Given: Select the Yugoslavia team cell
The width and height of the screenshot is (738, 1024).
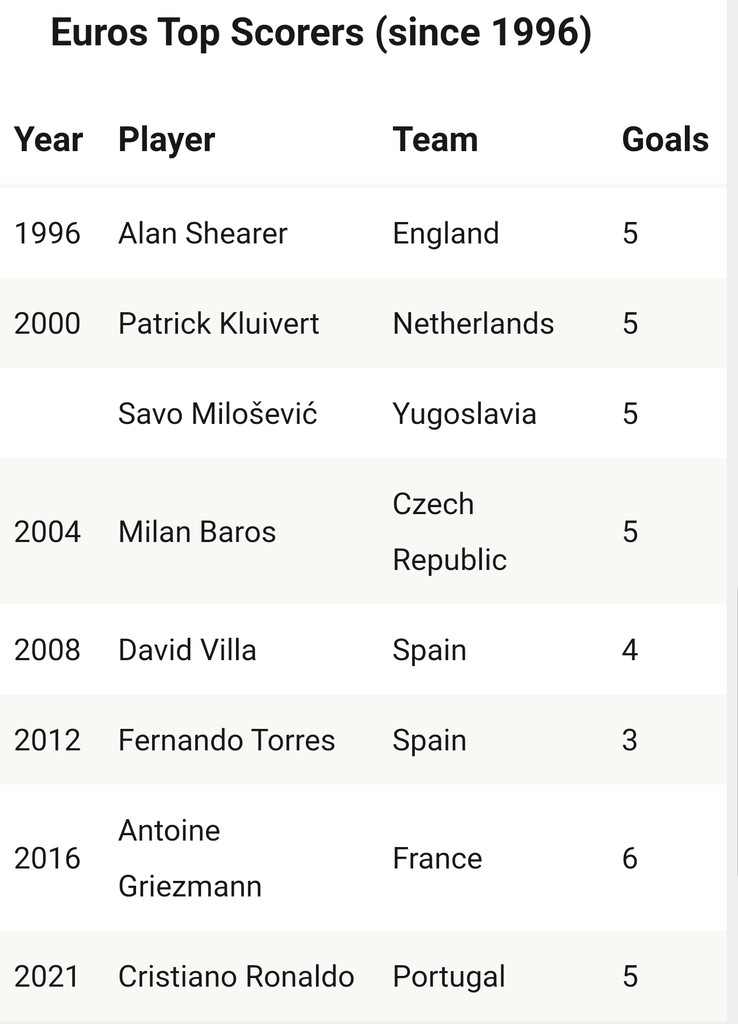Looking at the screenshot, I should click(464, 414).
